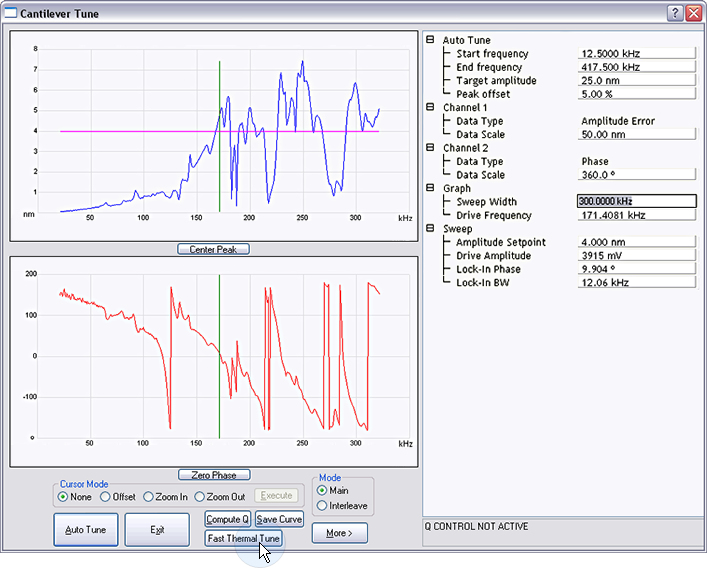The image size is (707, 577).
Task: Edit the Lock-In Phase value
Action: pyautogui.click(x=636, y=269)
